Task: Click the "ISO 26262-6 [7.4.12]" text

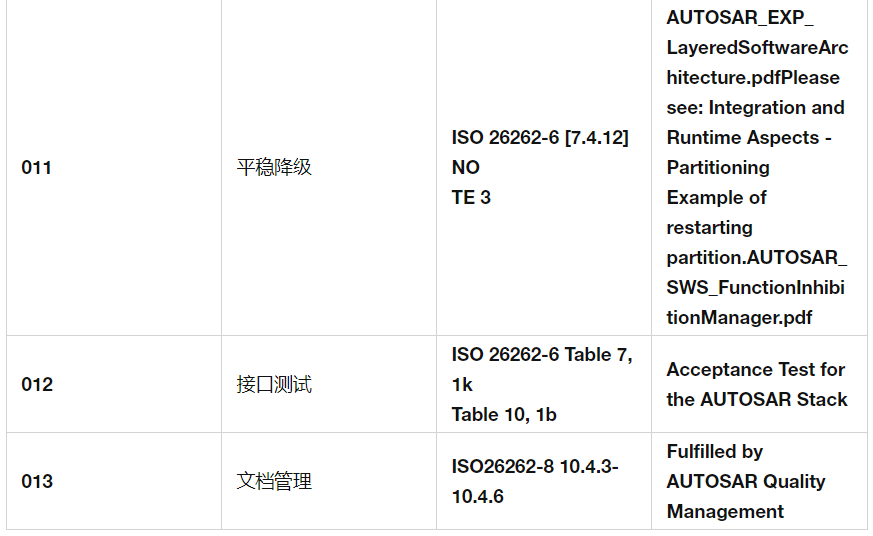Action: click(540, 137)
